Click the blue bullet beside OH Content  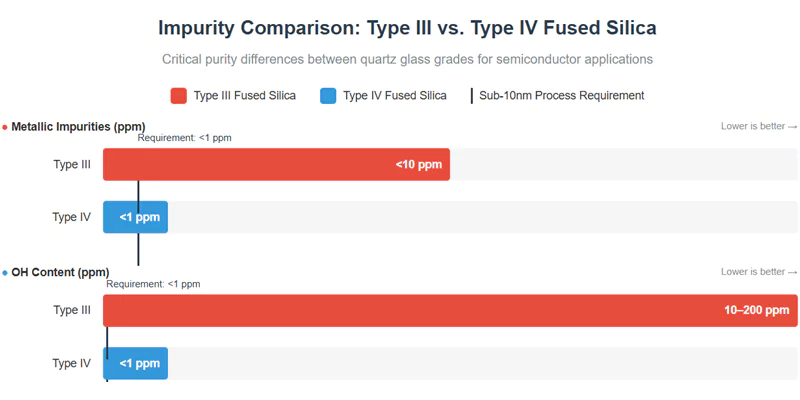pos(5,273)
